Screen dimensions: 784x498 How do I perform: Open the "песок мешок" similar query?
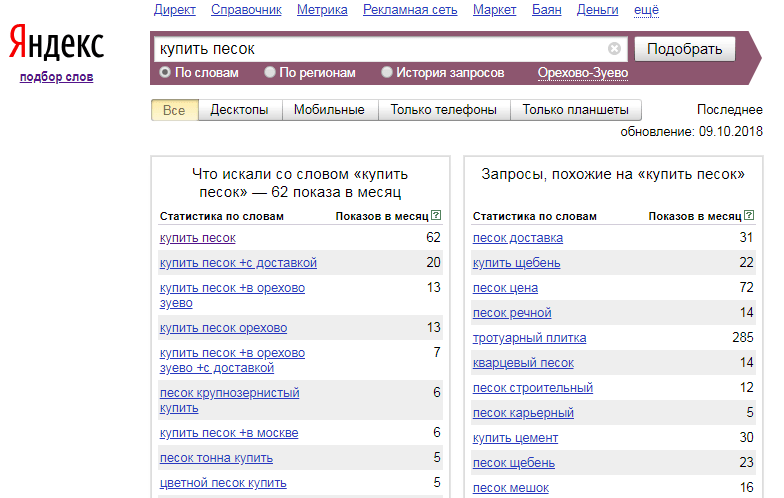click(x=511, y=488)
